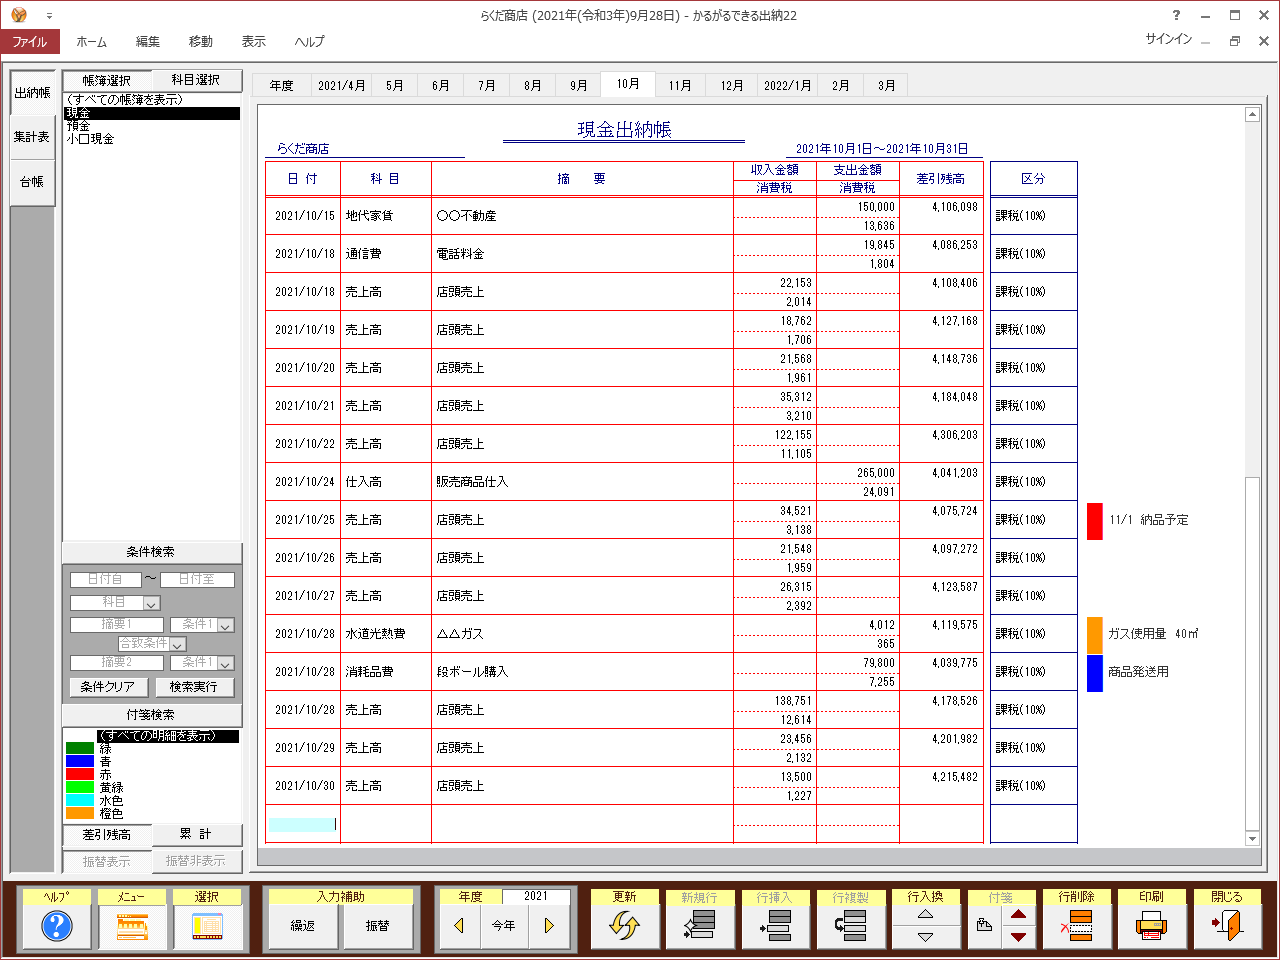Open help with the blue question mark icon
Viewport: 1280px width, 960px height.
[x=57, y=927]
